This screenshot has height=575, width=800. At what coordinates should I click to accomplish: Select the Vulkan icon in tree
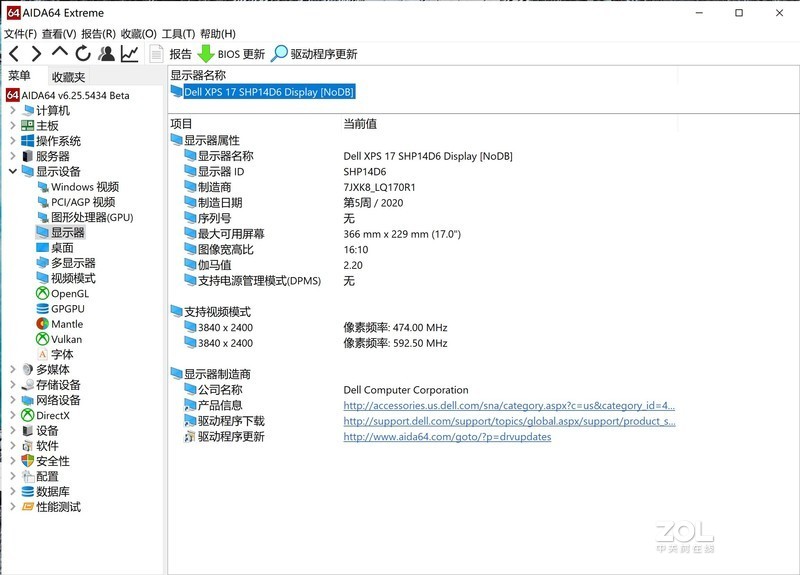[42, 339]
